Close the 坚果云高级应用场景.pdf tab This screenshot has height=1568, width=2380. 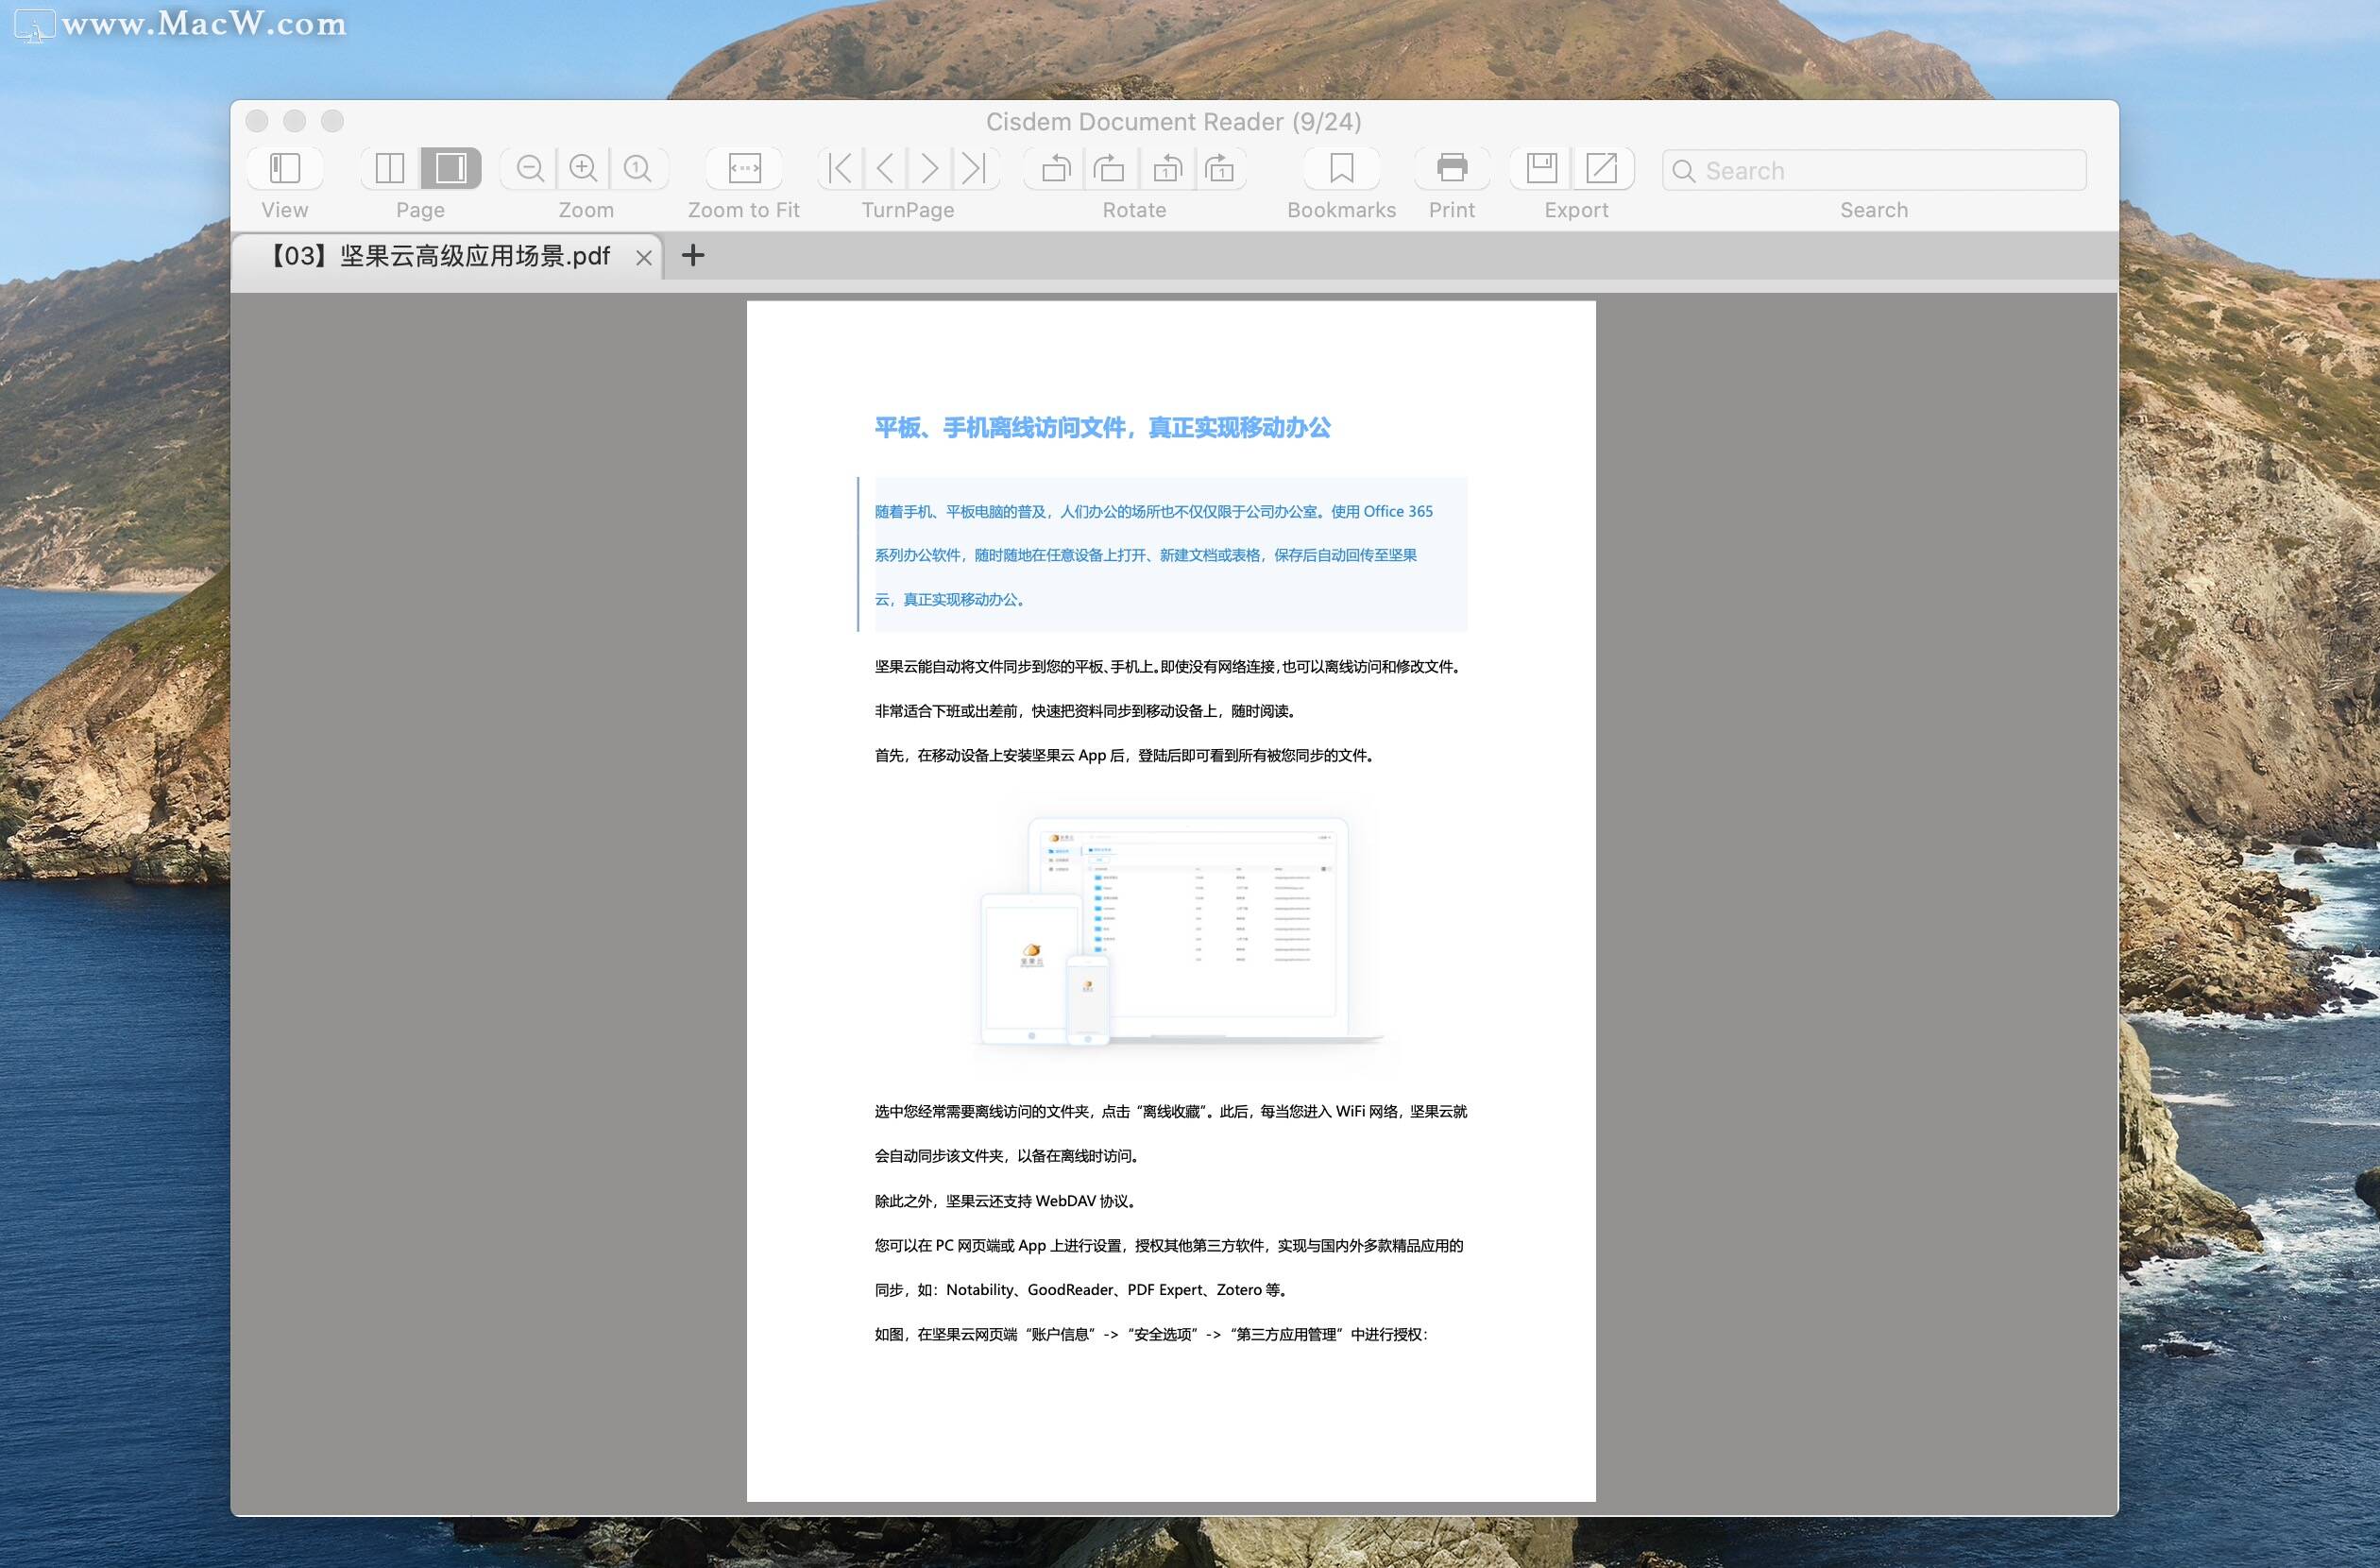click(x=644, y=258)
